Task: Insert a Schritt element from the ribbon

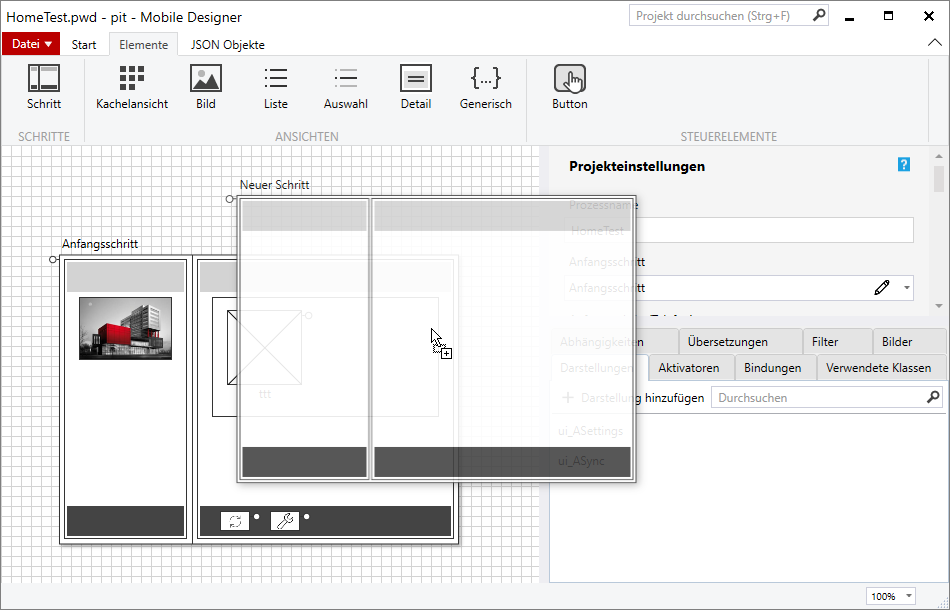Action: pyautogui.click(x=44, y=87)
